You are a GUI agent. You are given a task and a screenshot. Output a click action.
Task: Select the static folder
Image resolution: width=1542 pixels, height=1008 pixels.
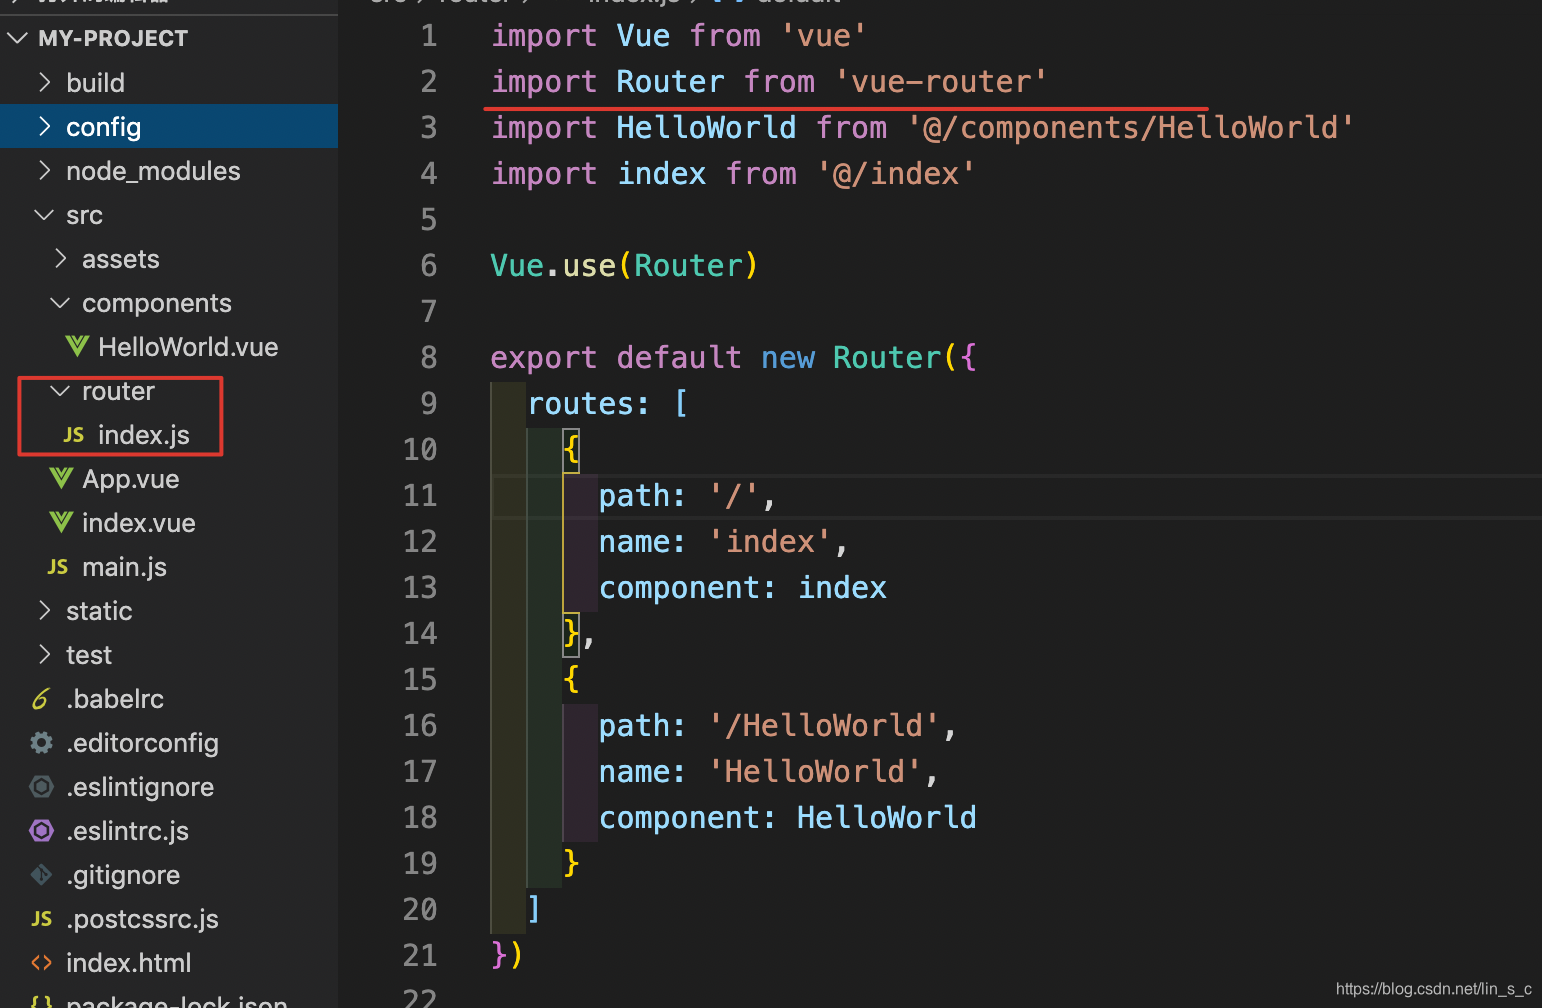[x=169, y=611]
